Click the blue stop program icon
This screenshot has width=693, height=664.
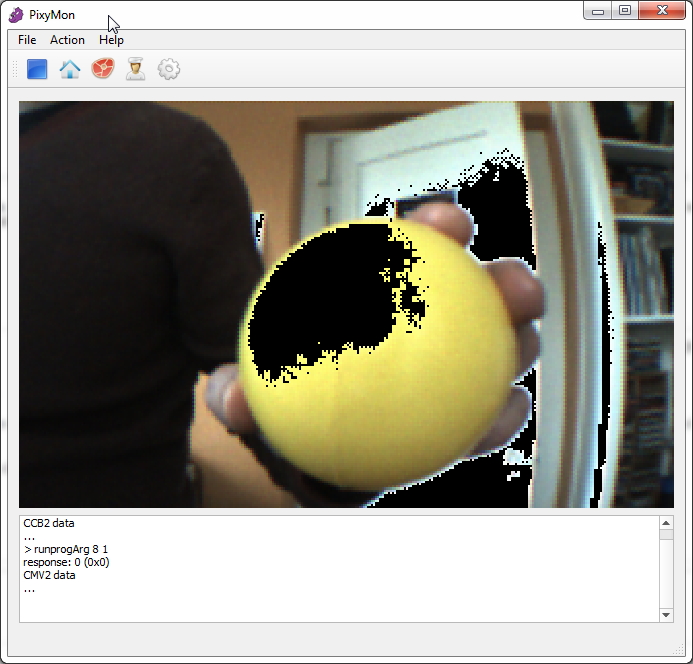pyautogui.click(x=37, y=69)
